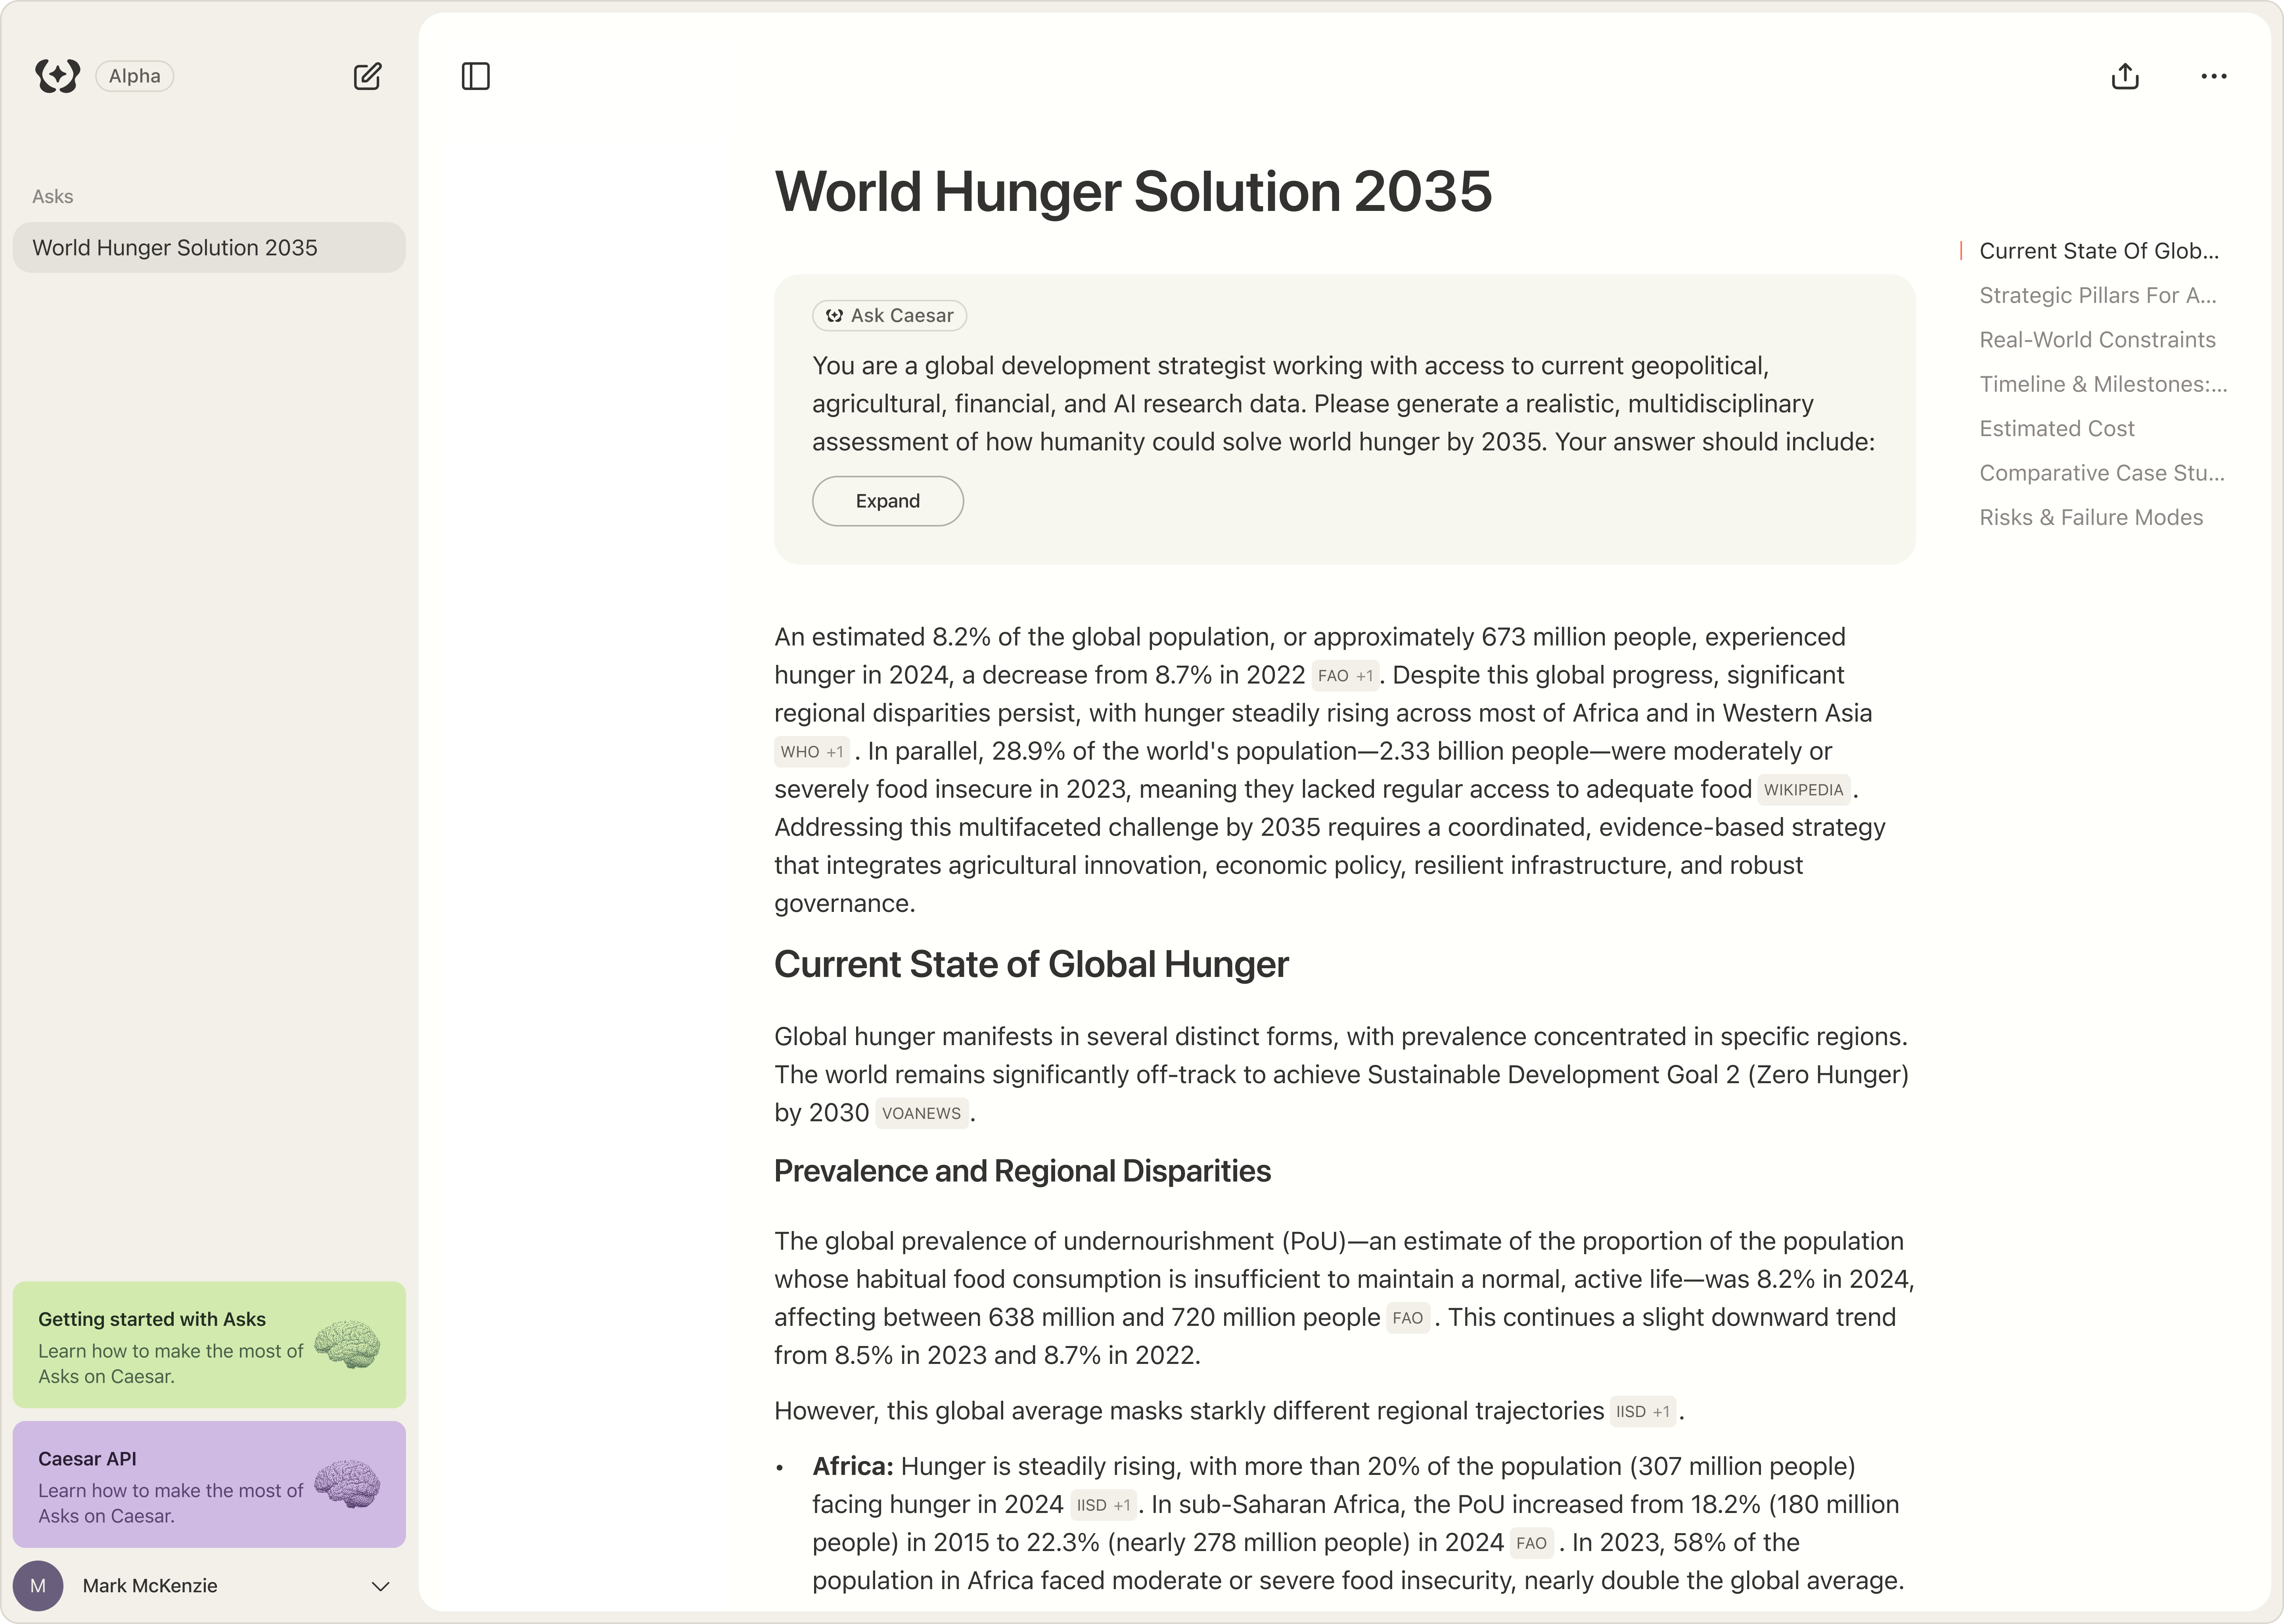Click the Mark McKenzie name text

click(x=150, y=1586)
